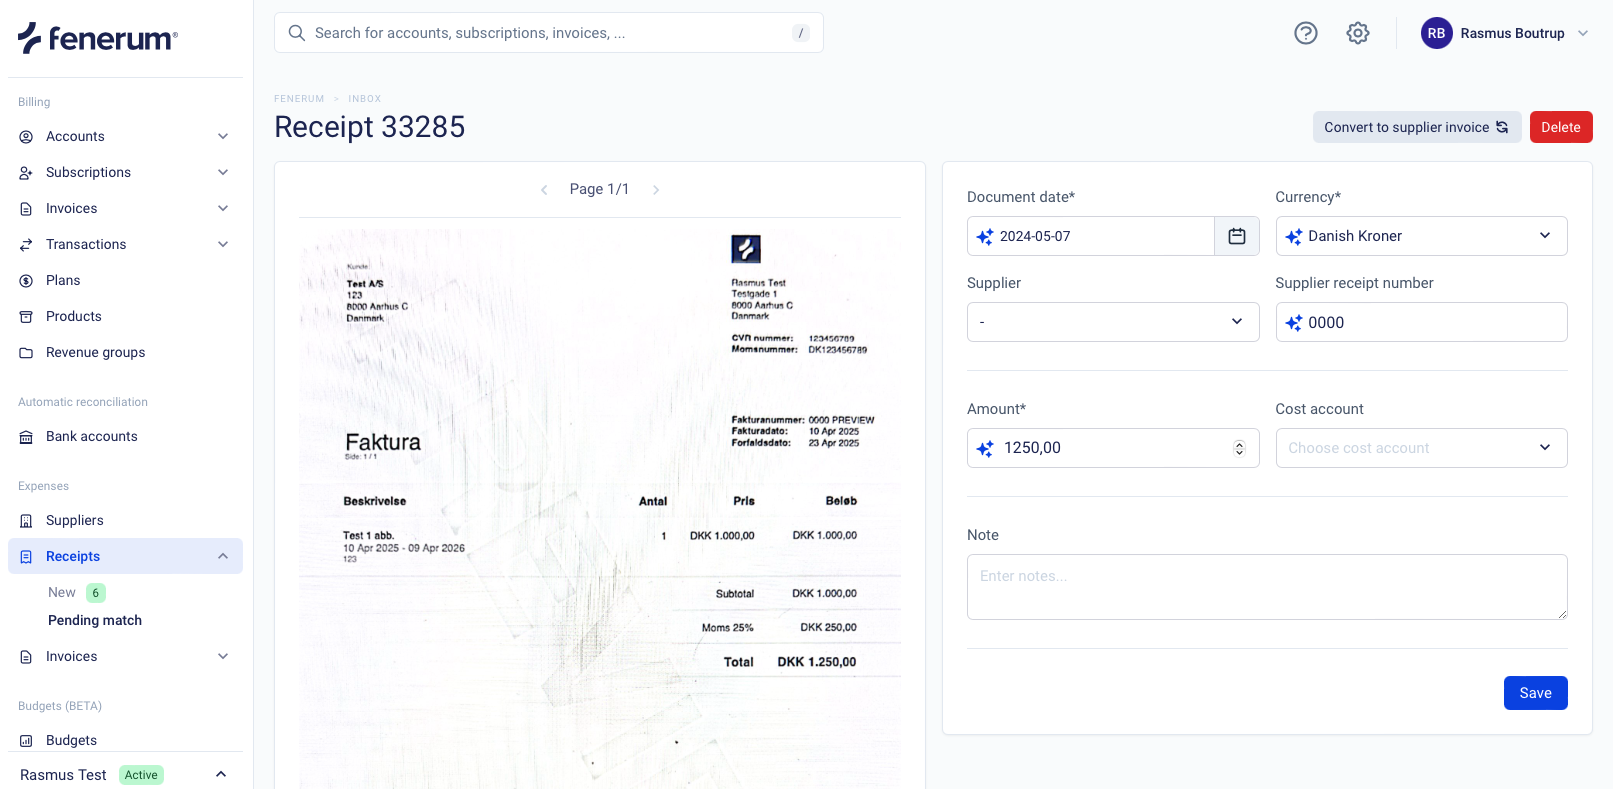
Task: Click the Save button
Action: [1534, 693]
